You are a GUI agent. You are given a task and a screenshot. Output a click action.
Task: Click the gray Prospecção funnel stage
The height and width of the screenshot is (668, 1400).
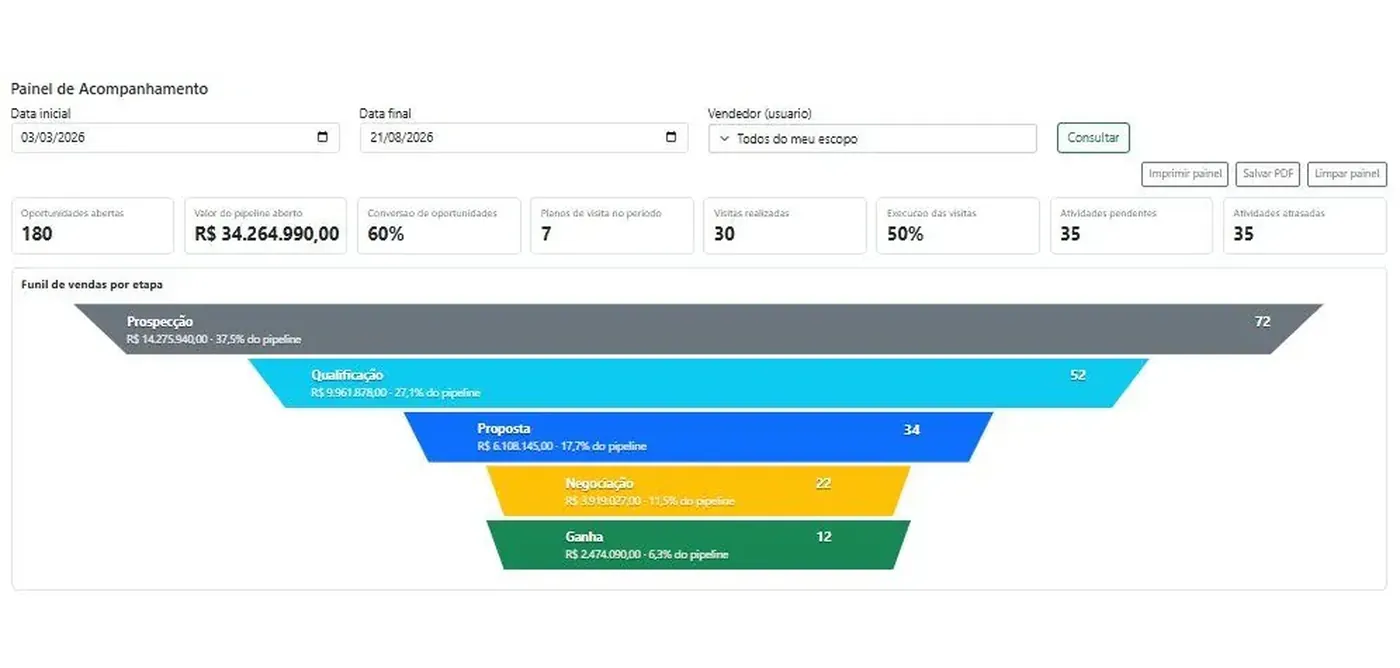point(699,329)
